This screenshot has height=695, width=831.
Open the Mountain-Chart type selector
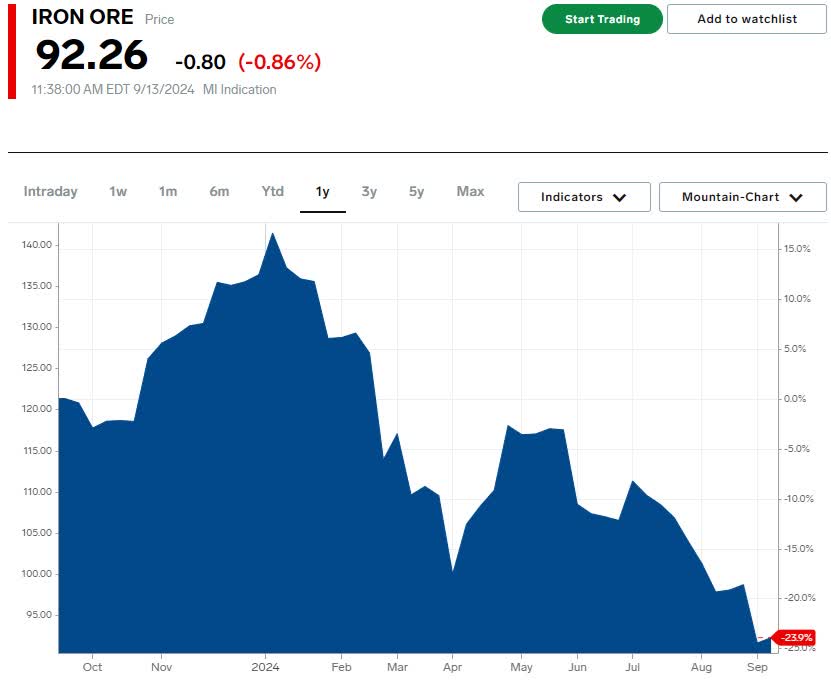coord(744,197)
